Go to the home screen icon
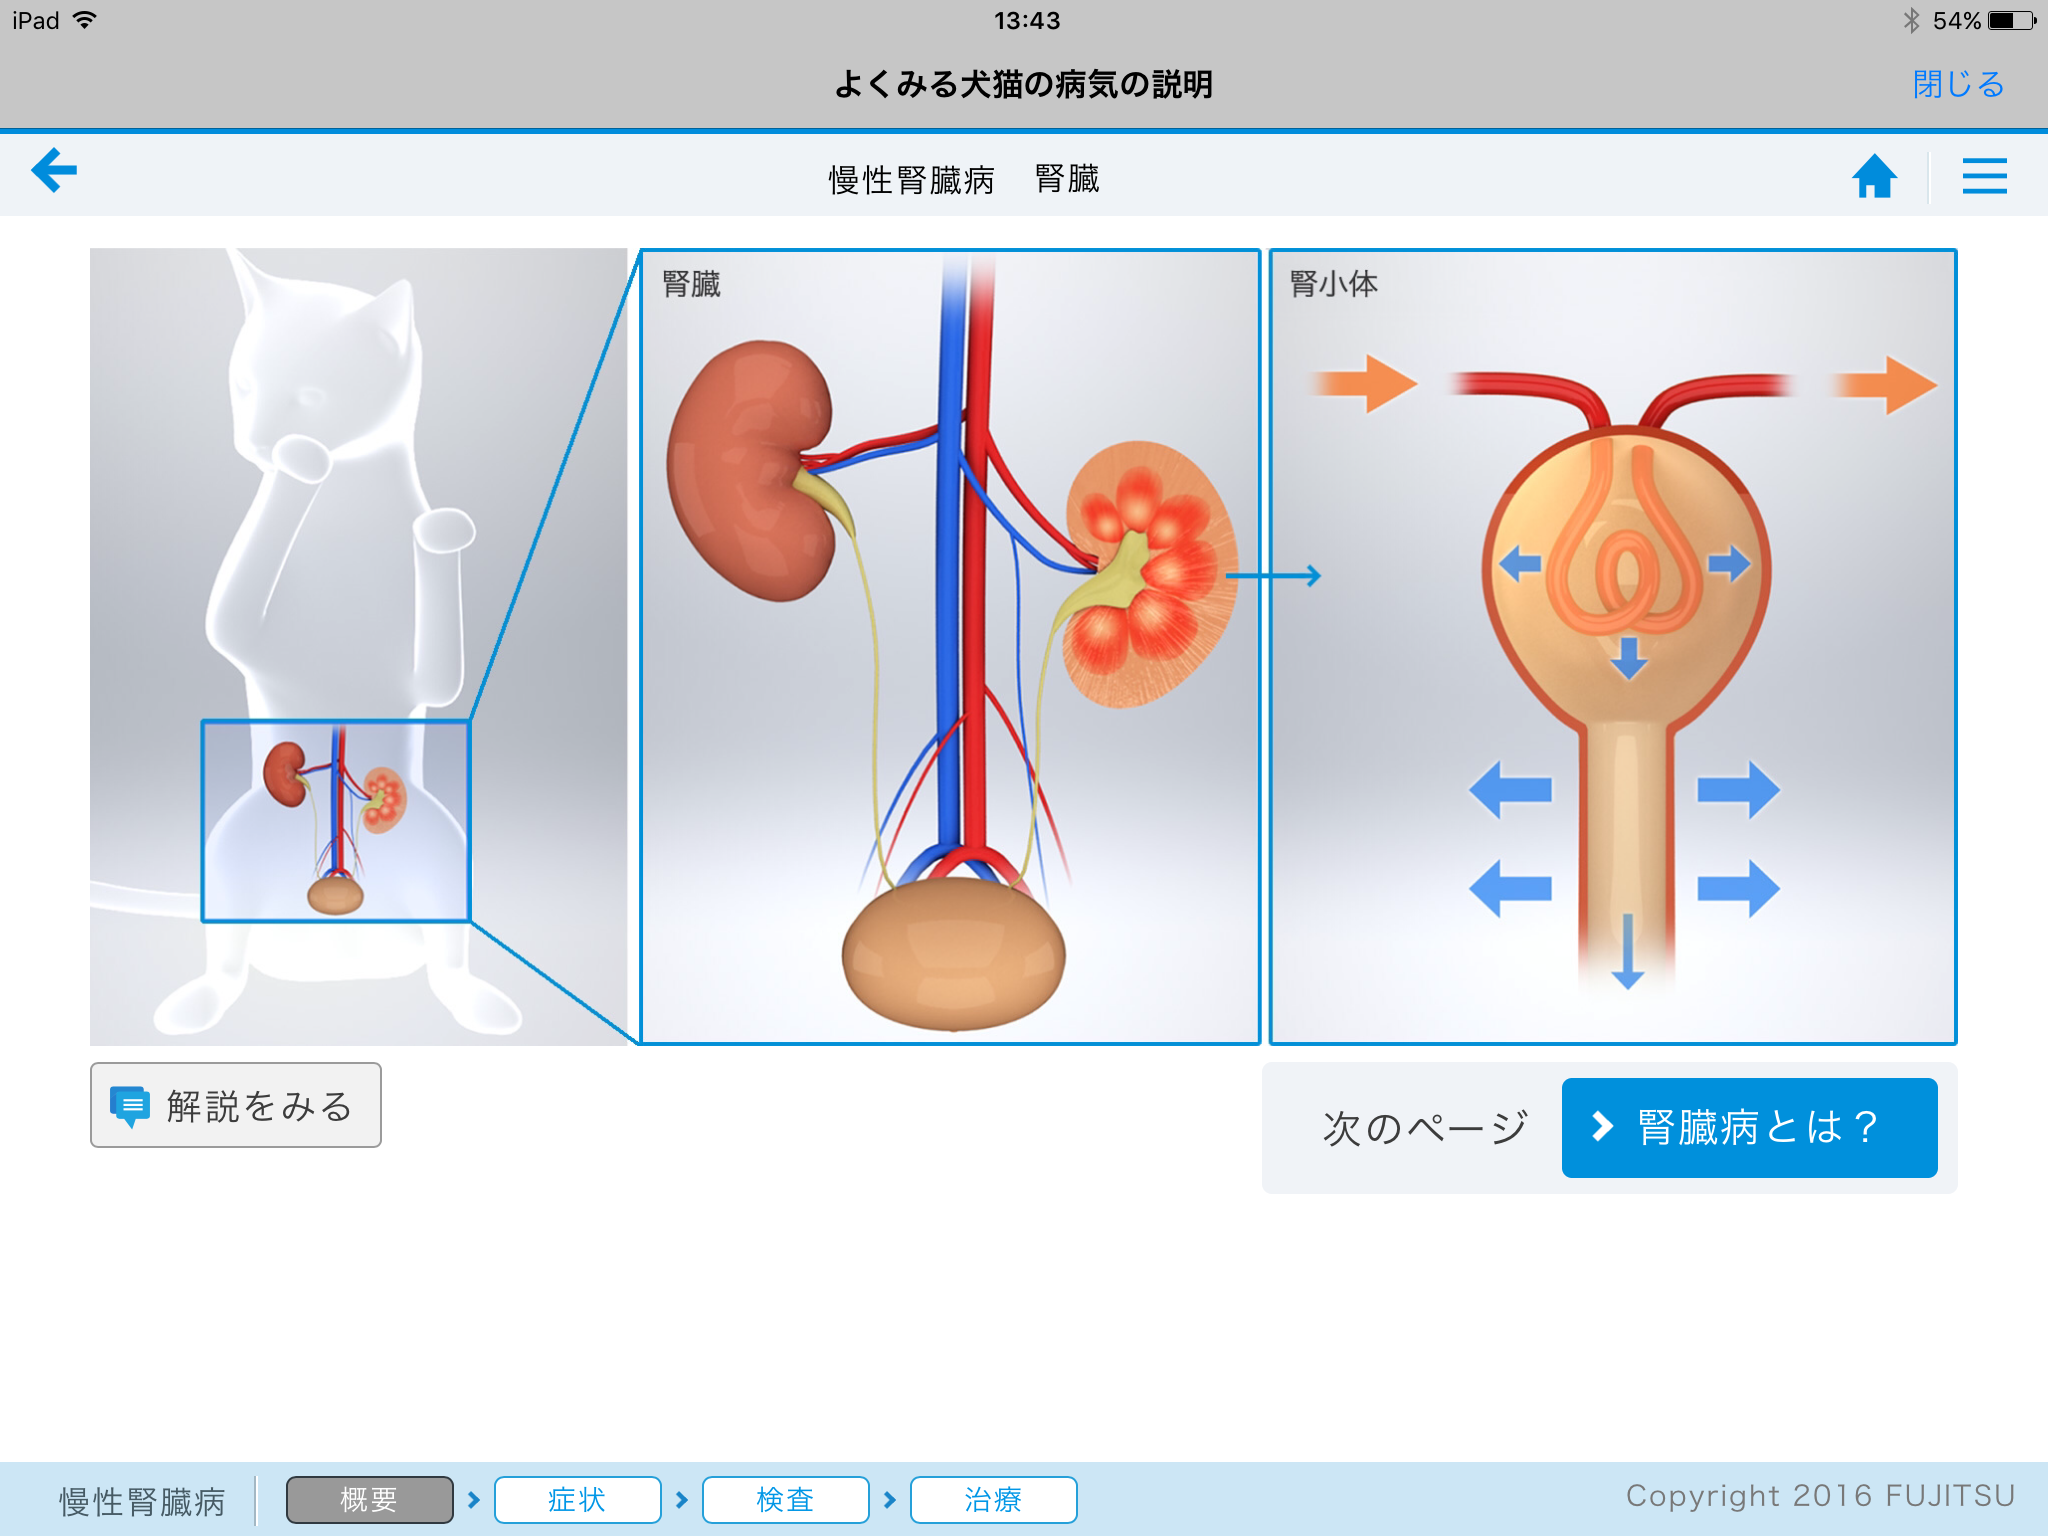Viewport: 2048px width, 1536px height. [1874, 176]
